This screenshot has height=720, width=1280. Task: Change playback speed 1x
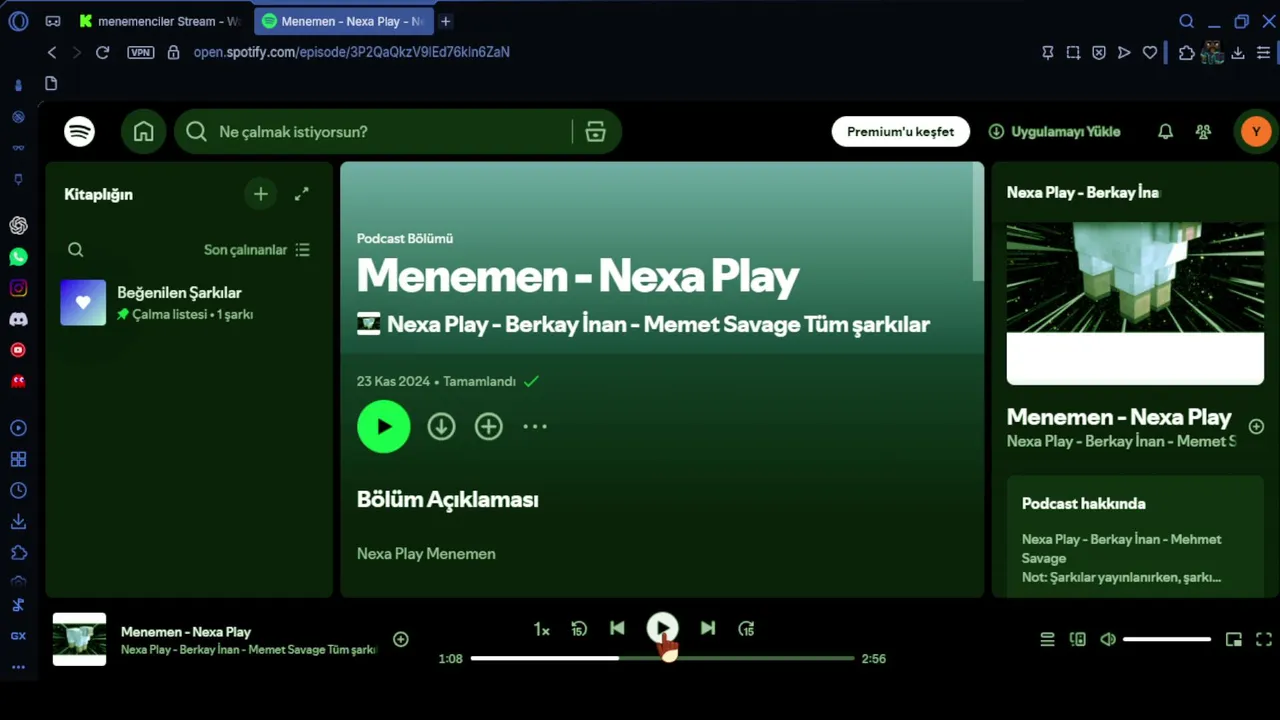click(x=541, y=629)
